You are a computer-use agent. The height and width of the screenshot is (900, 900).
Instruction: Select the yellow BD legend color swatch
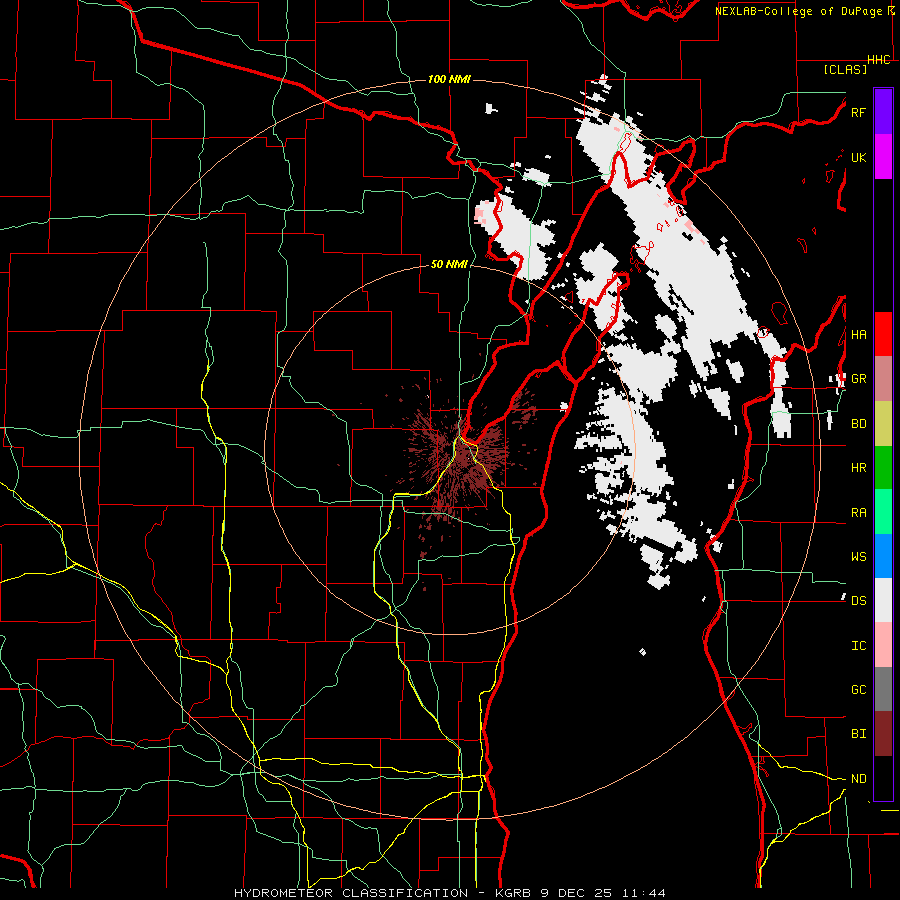[x=883, y=423]
